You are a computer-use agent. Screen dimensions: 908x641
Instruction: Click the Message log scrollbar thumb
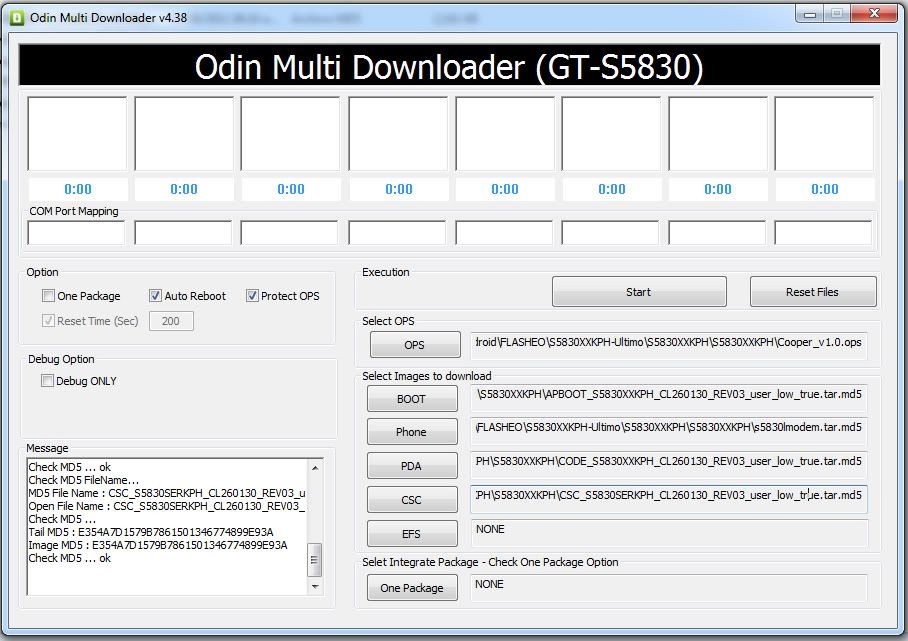point(314,560)
